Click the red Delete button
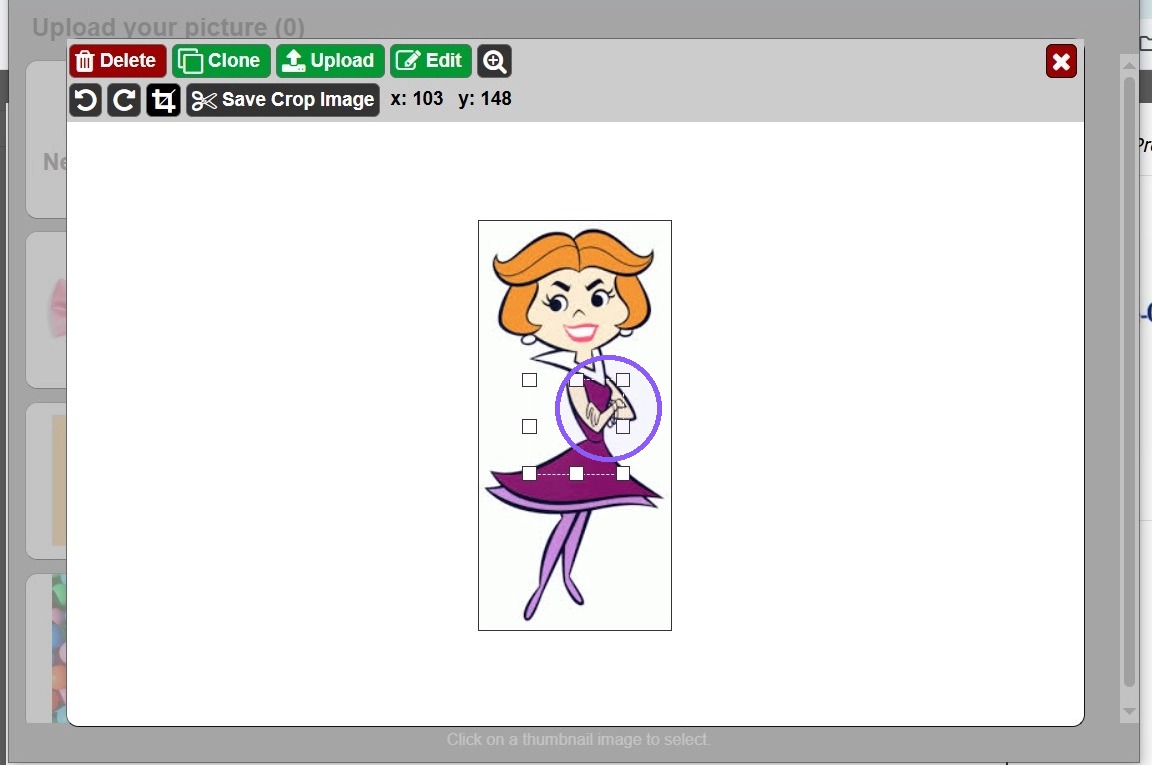This screenshot has width=1152, height=765. 118,60
